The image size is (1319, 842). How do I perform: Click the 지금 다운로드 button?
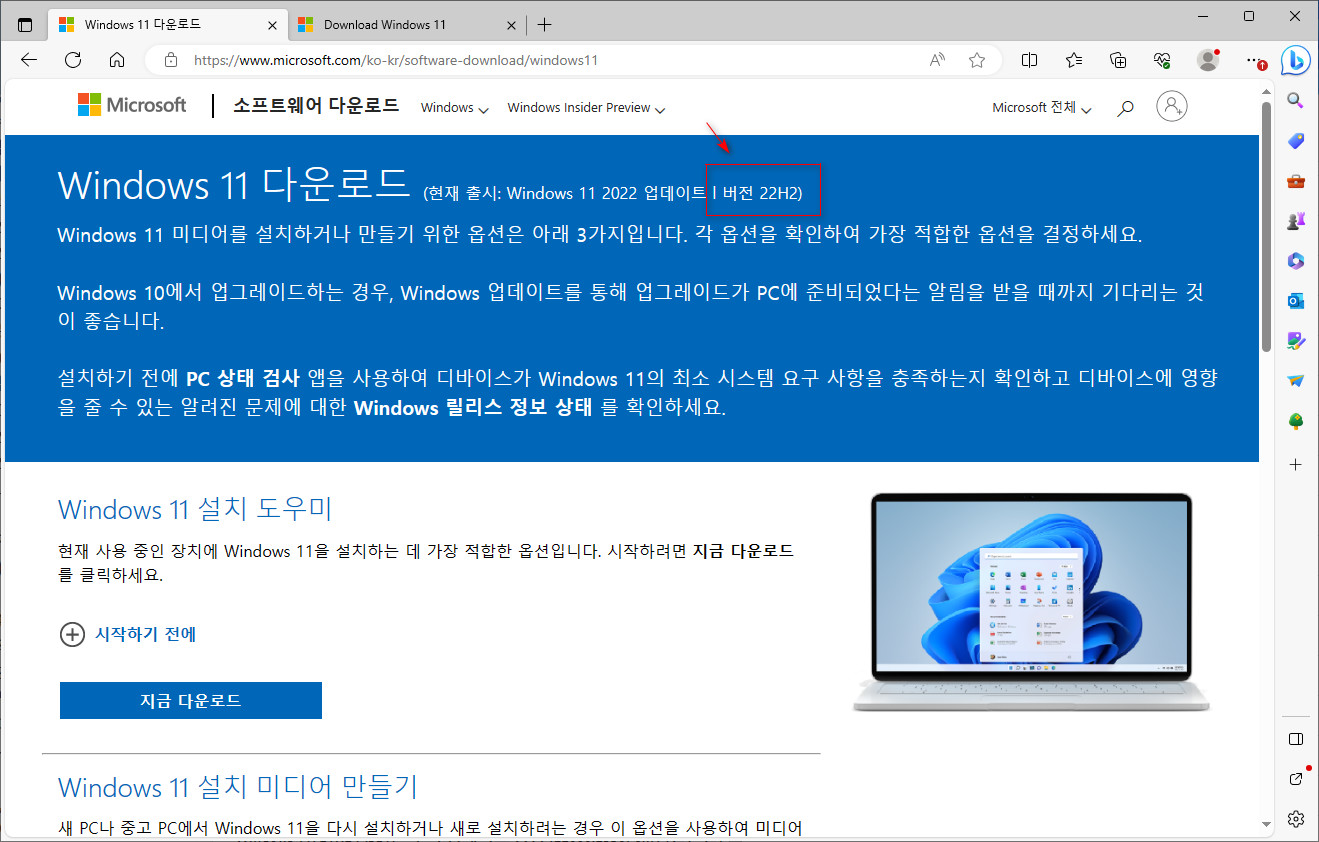coord(191,701)
